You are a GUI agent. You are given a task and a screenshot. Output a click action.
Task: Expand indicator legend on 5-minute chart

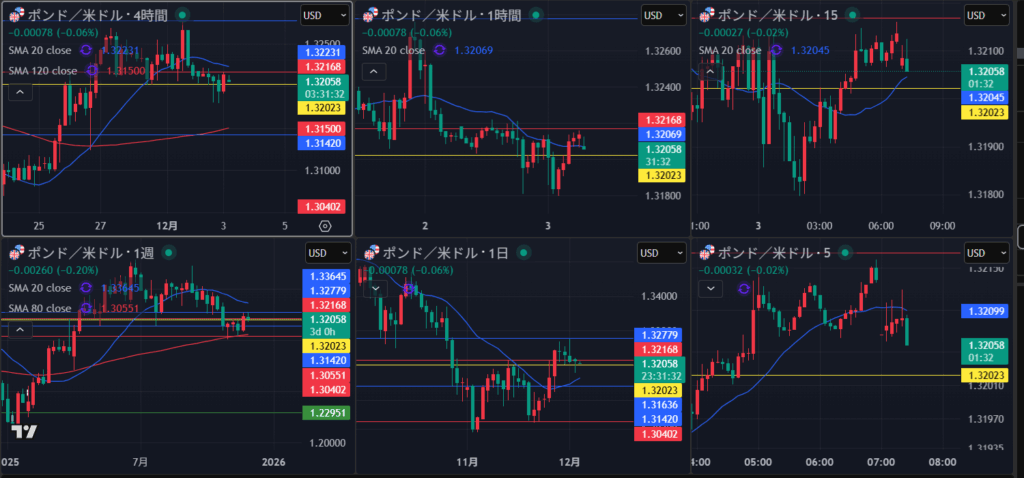[x=709, y=288]
